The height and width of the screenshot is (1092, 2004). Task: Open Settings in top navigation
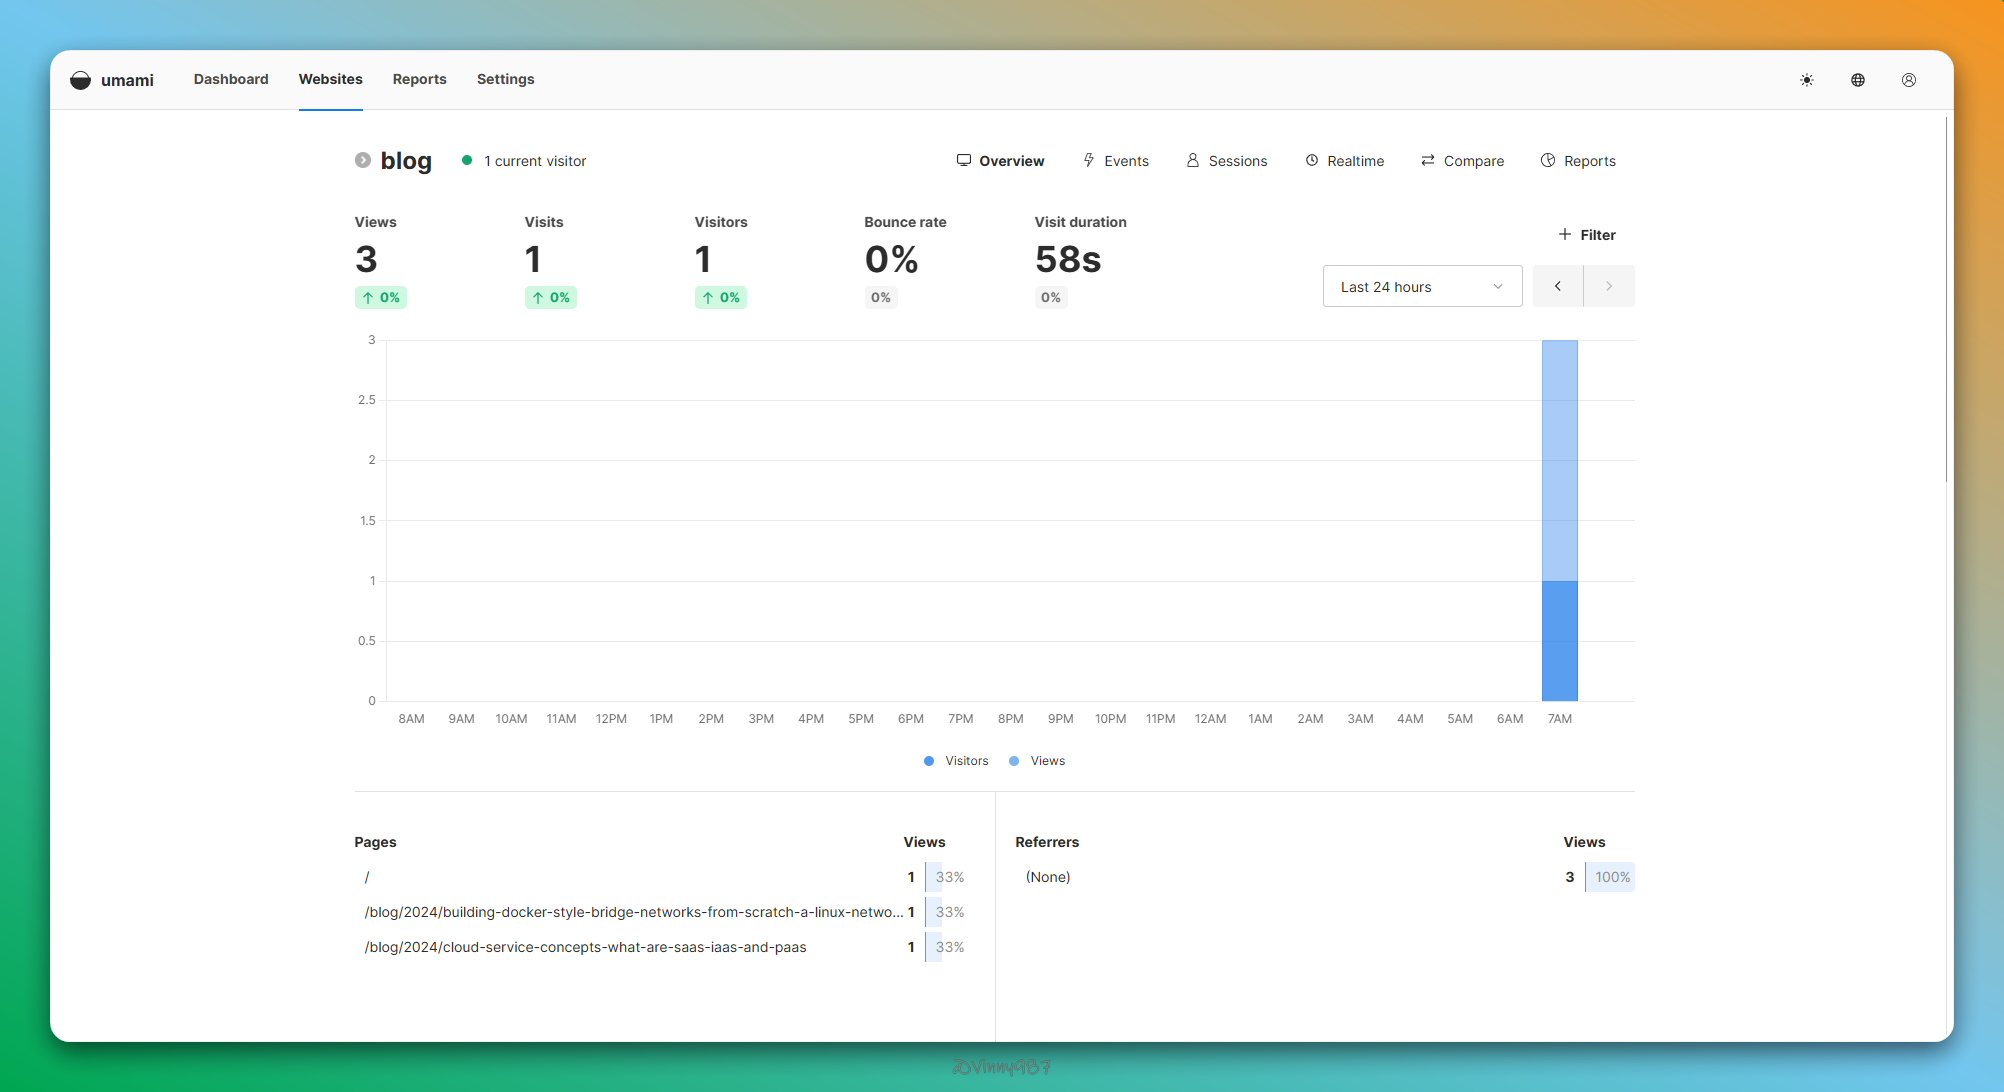[505, 79]
